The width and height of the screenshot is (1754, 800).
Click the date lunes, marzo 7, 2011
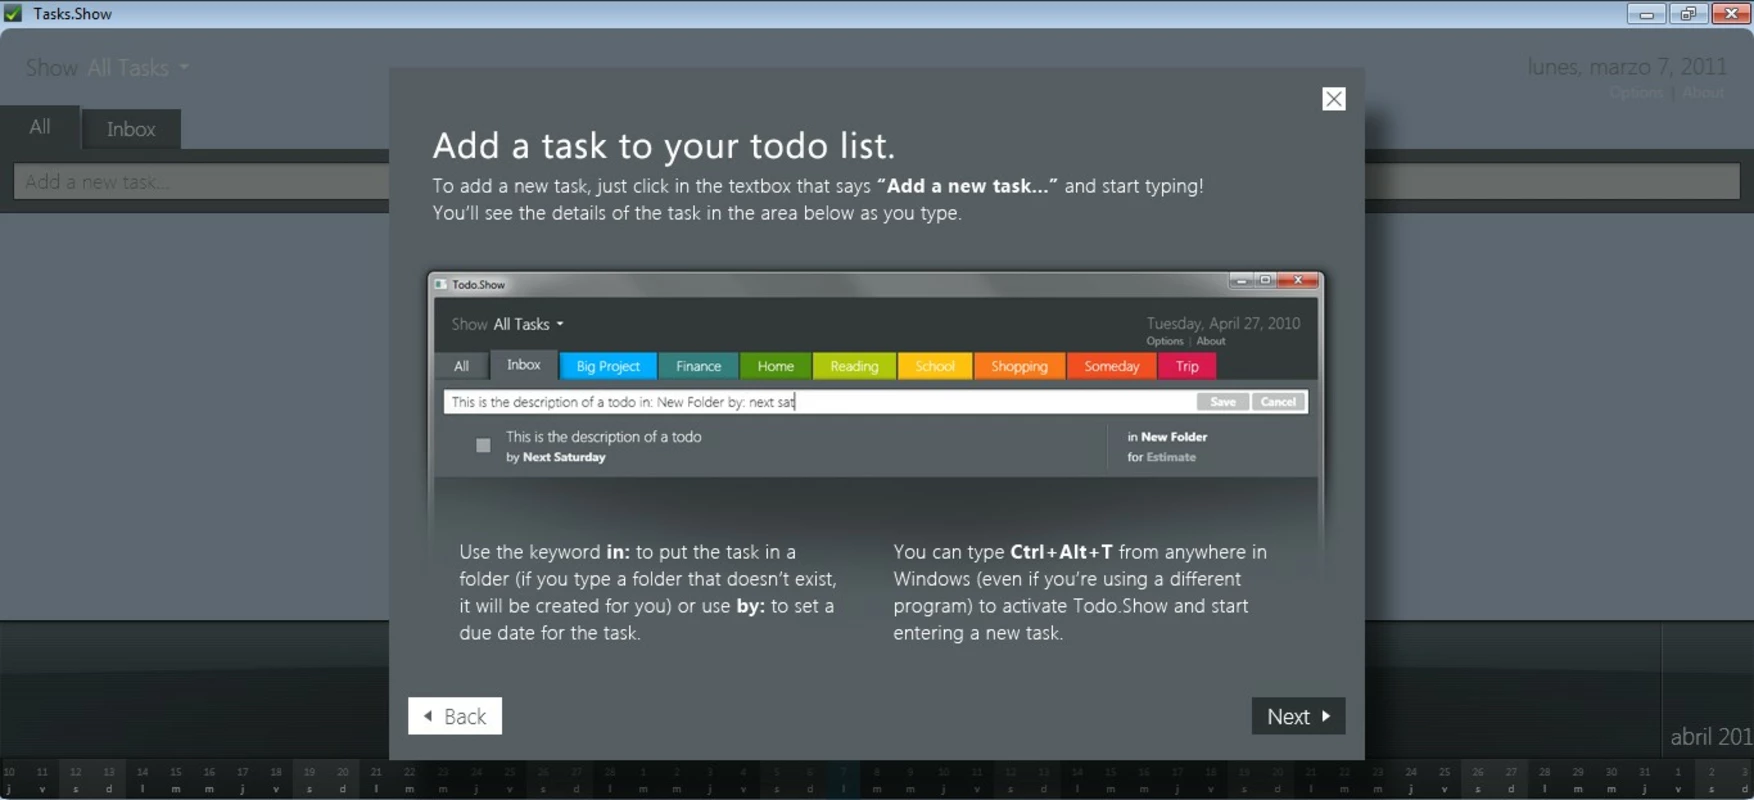click(1627, 67)
